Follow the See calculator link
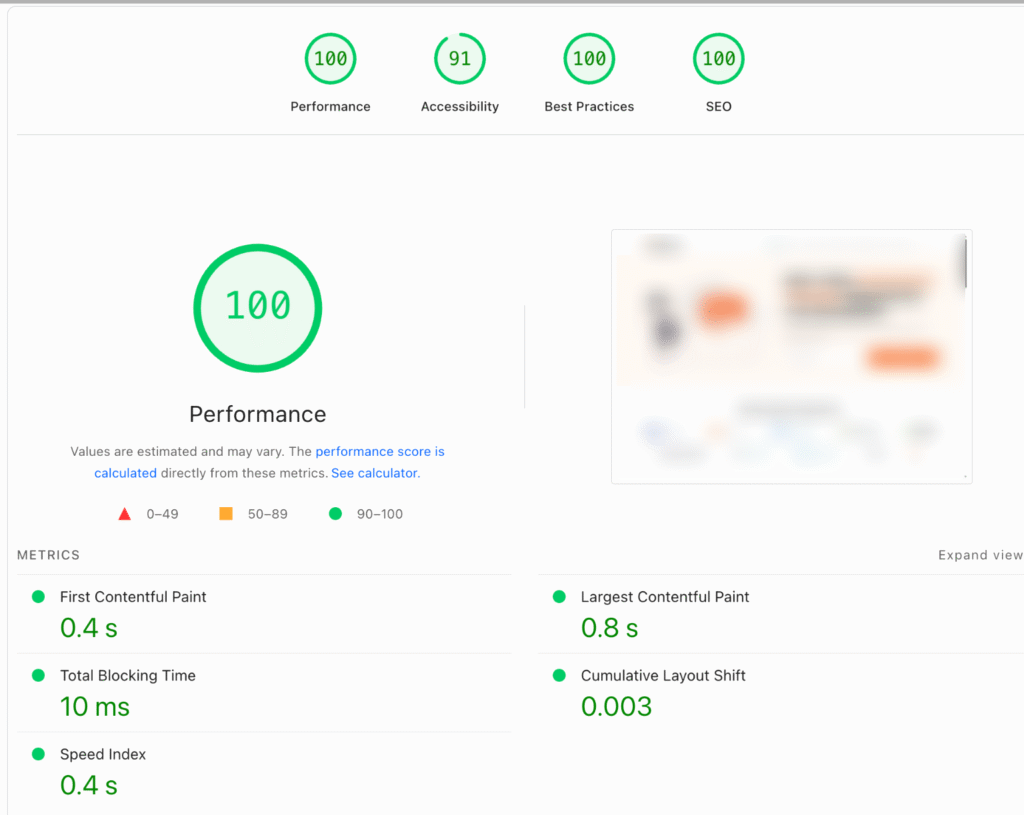1024x815 pixels. point(374,472)
